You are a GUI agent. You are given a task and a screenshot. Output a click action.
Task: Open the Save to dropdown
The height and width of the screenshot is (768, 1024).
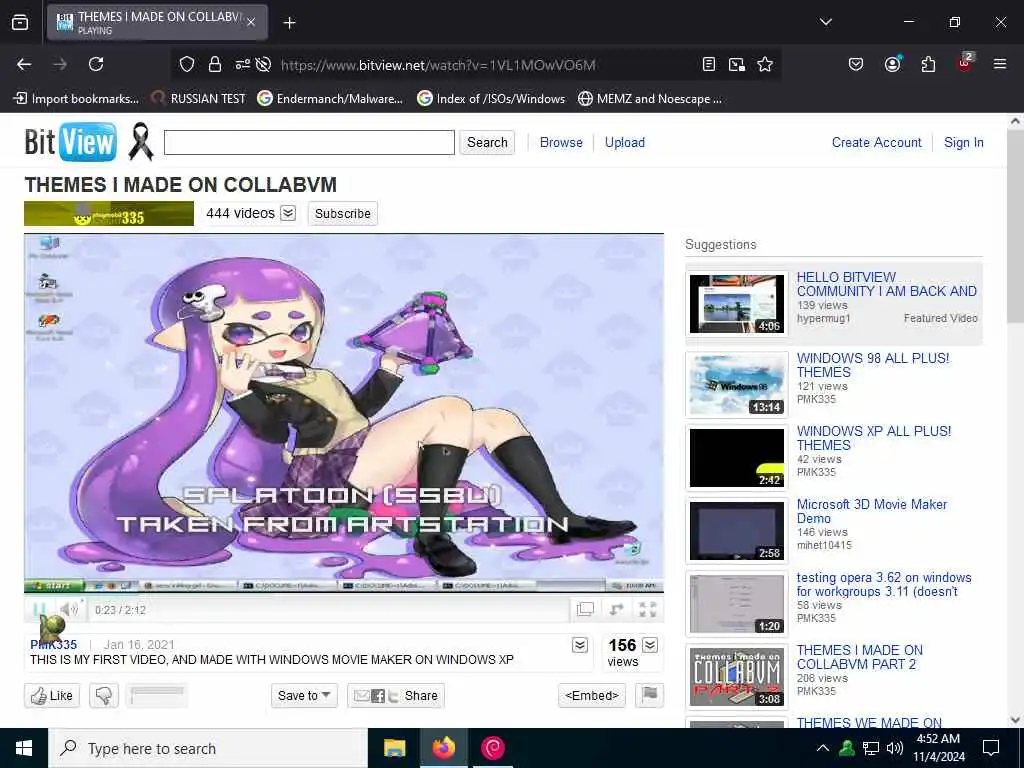coord(304,696)
